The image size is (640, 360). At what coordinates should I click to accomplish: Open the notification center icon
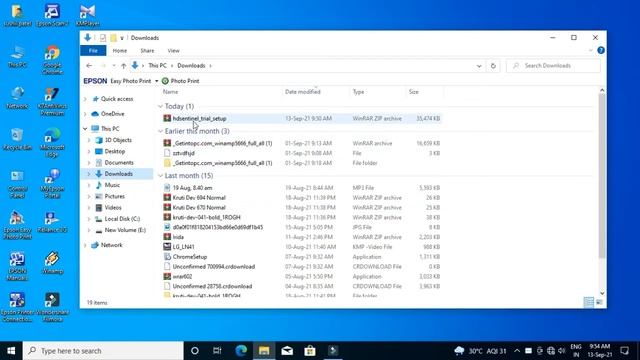[x=624, y=351]
